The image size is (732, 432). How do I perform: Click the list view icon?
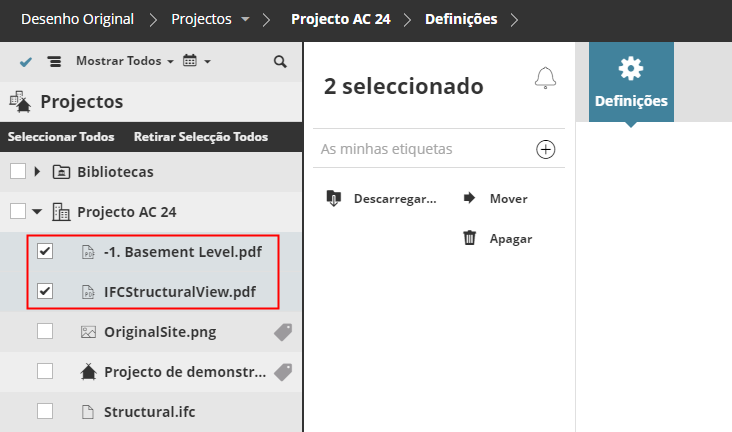[54, 62]
